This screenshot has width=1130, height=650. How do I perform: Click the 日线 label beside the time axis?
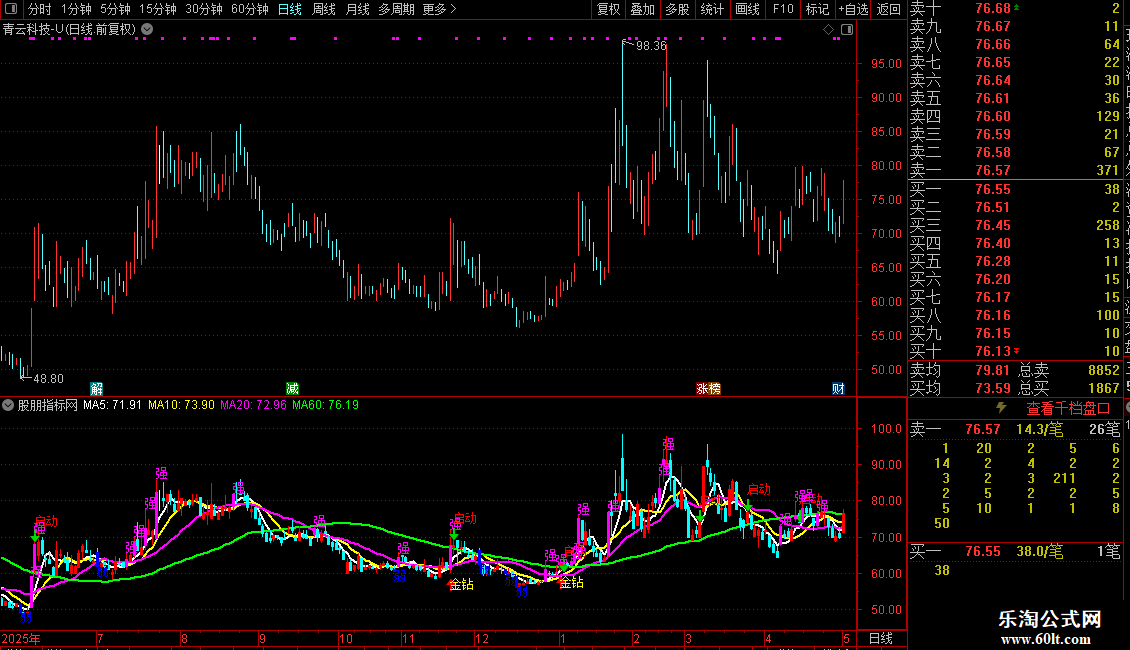881,638
